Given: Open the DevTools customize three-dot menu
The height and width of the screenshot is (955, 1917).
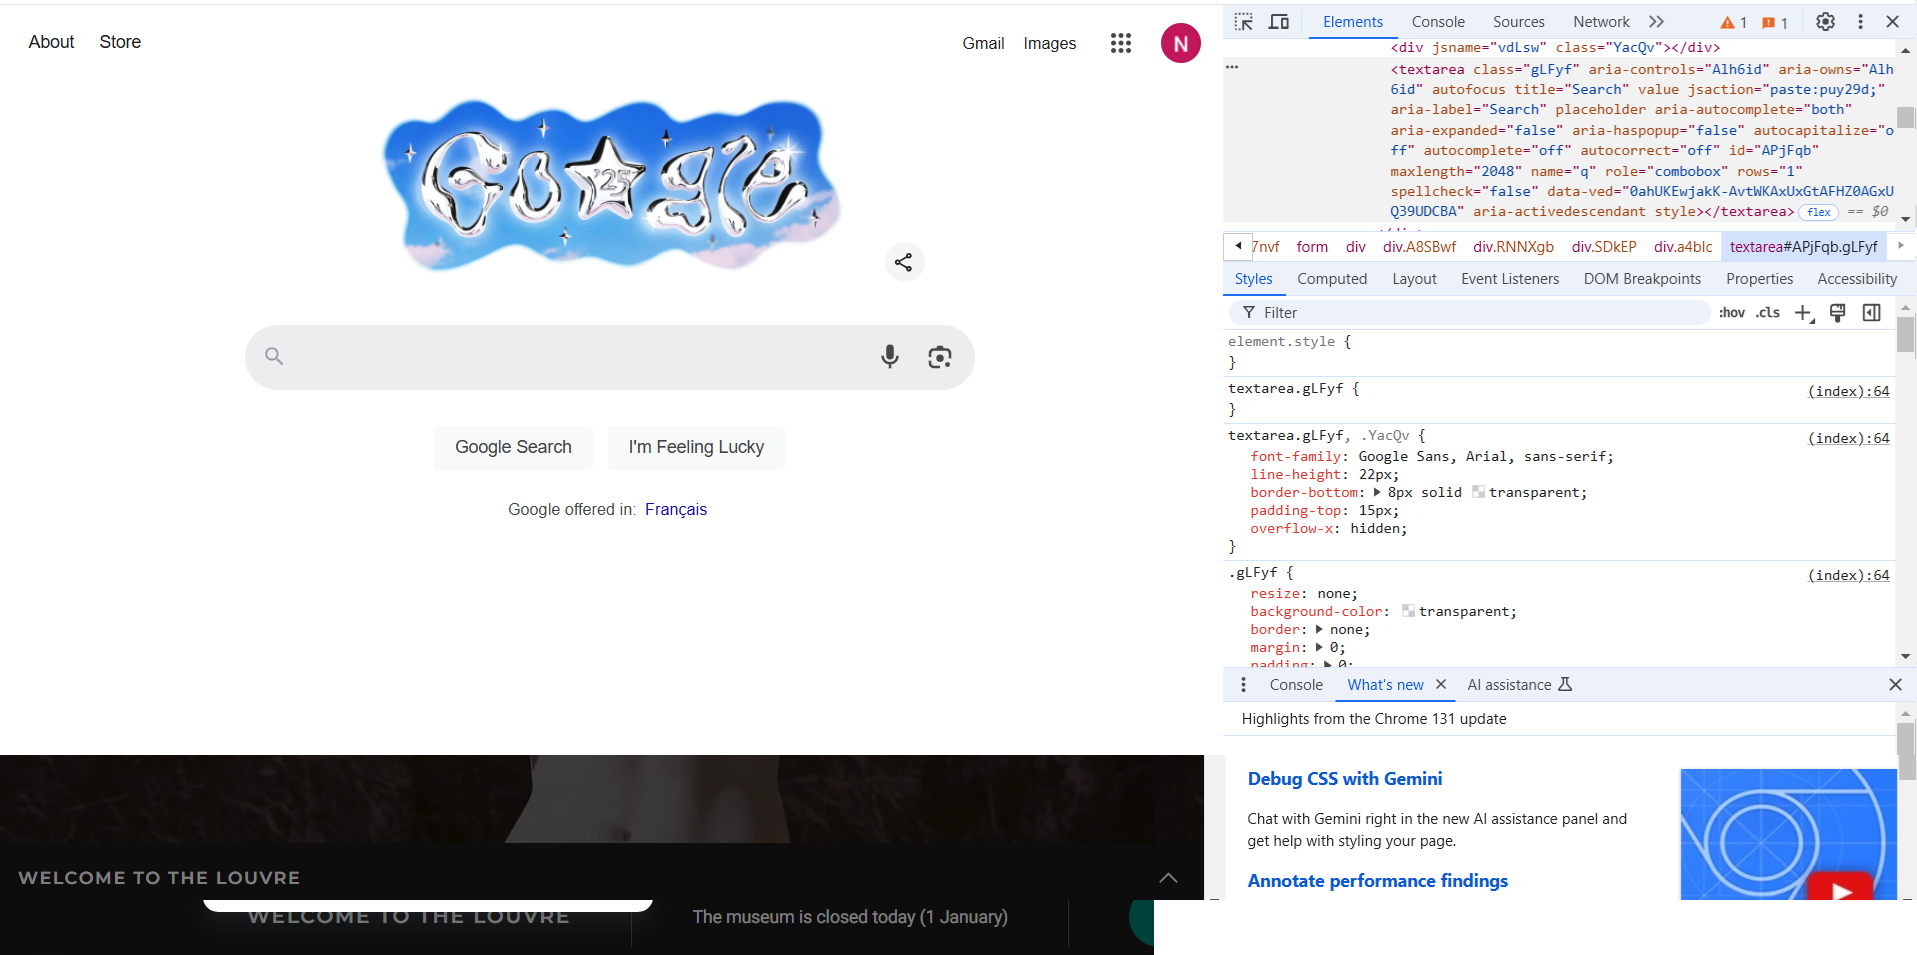Looking at the screenshot, I should point(1860,22).
